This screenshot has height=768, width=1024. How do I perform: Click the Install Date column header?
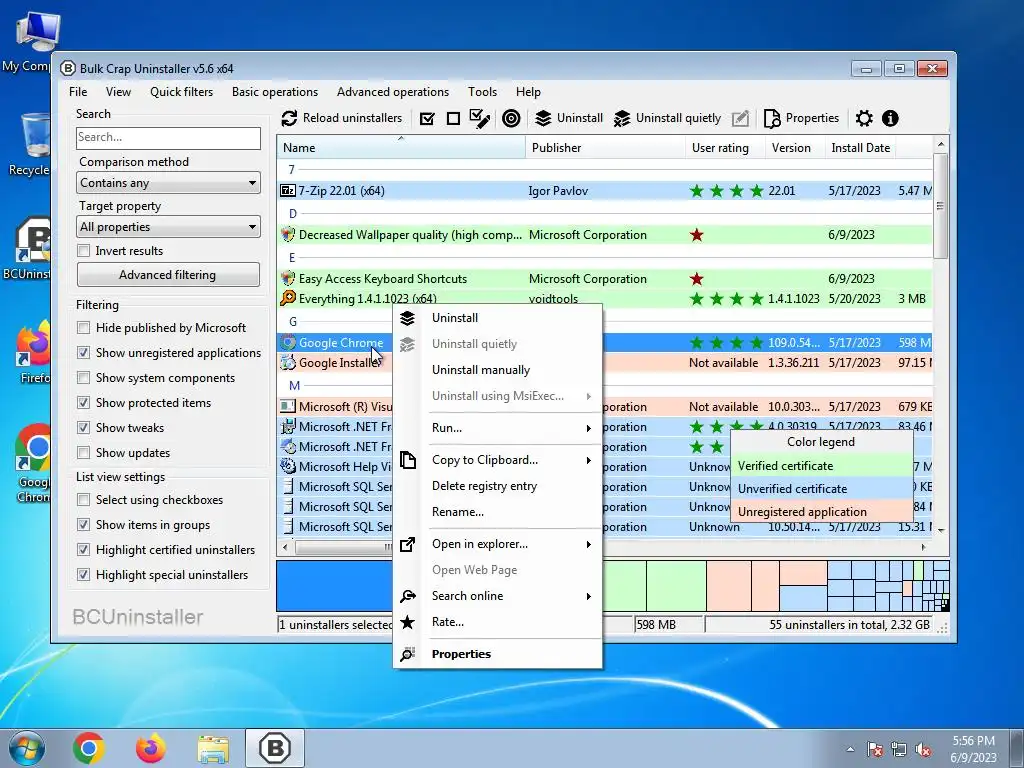pyautogui.click(x=860, y=148)
